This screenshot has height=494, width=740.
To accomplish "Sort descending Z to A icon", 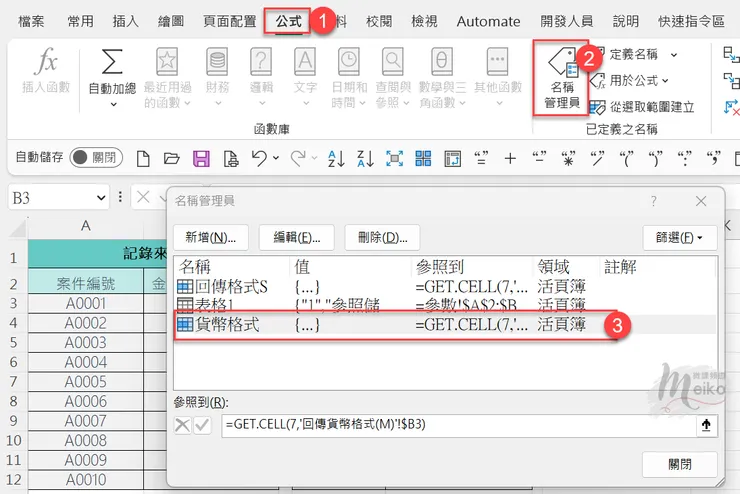I will [x=365, y=159].
